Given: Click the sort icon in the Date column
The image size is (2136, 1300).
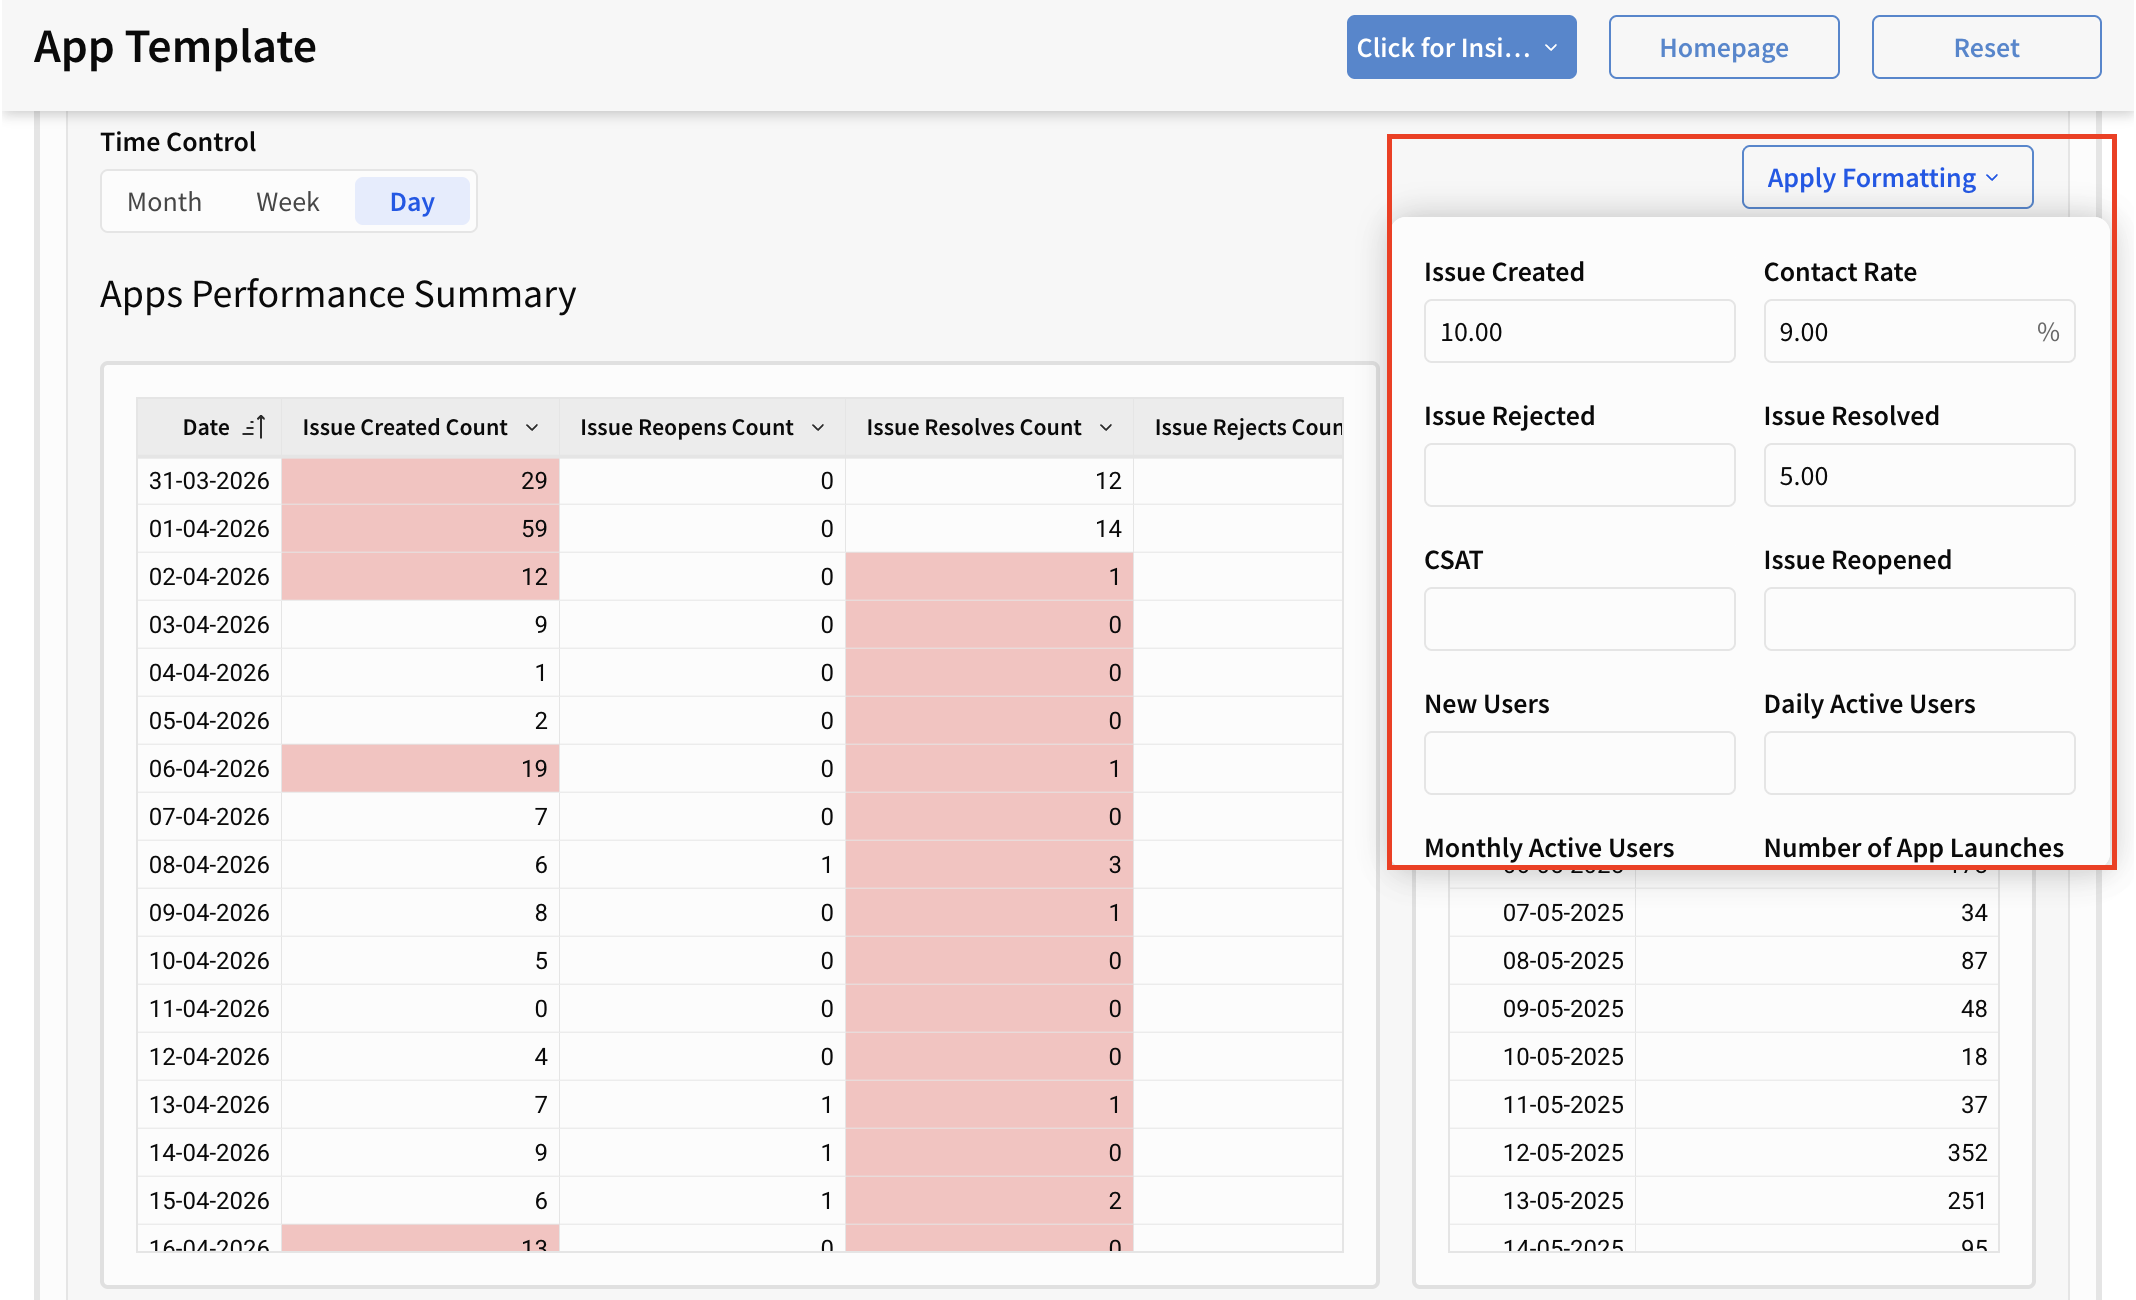Looking at the screenshot, I should 254,427.
